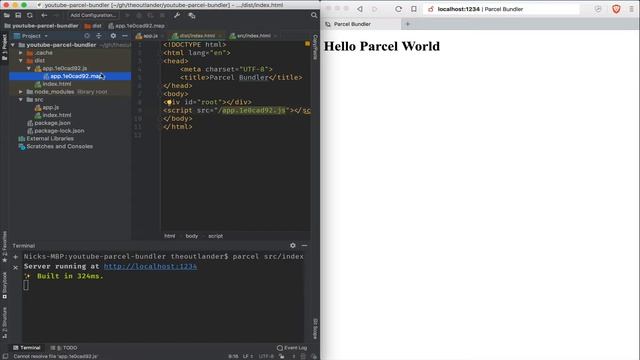Open Terminal panel gear settings
The image size is (640, 360).
(293, 245)
